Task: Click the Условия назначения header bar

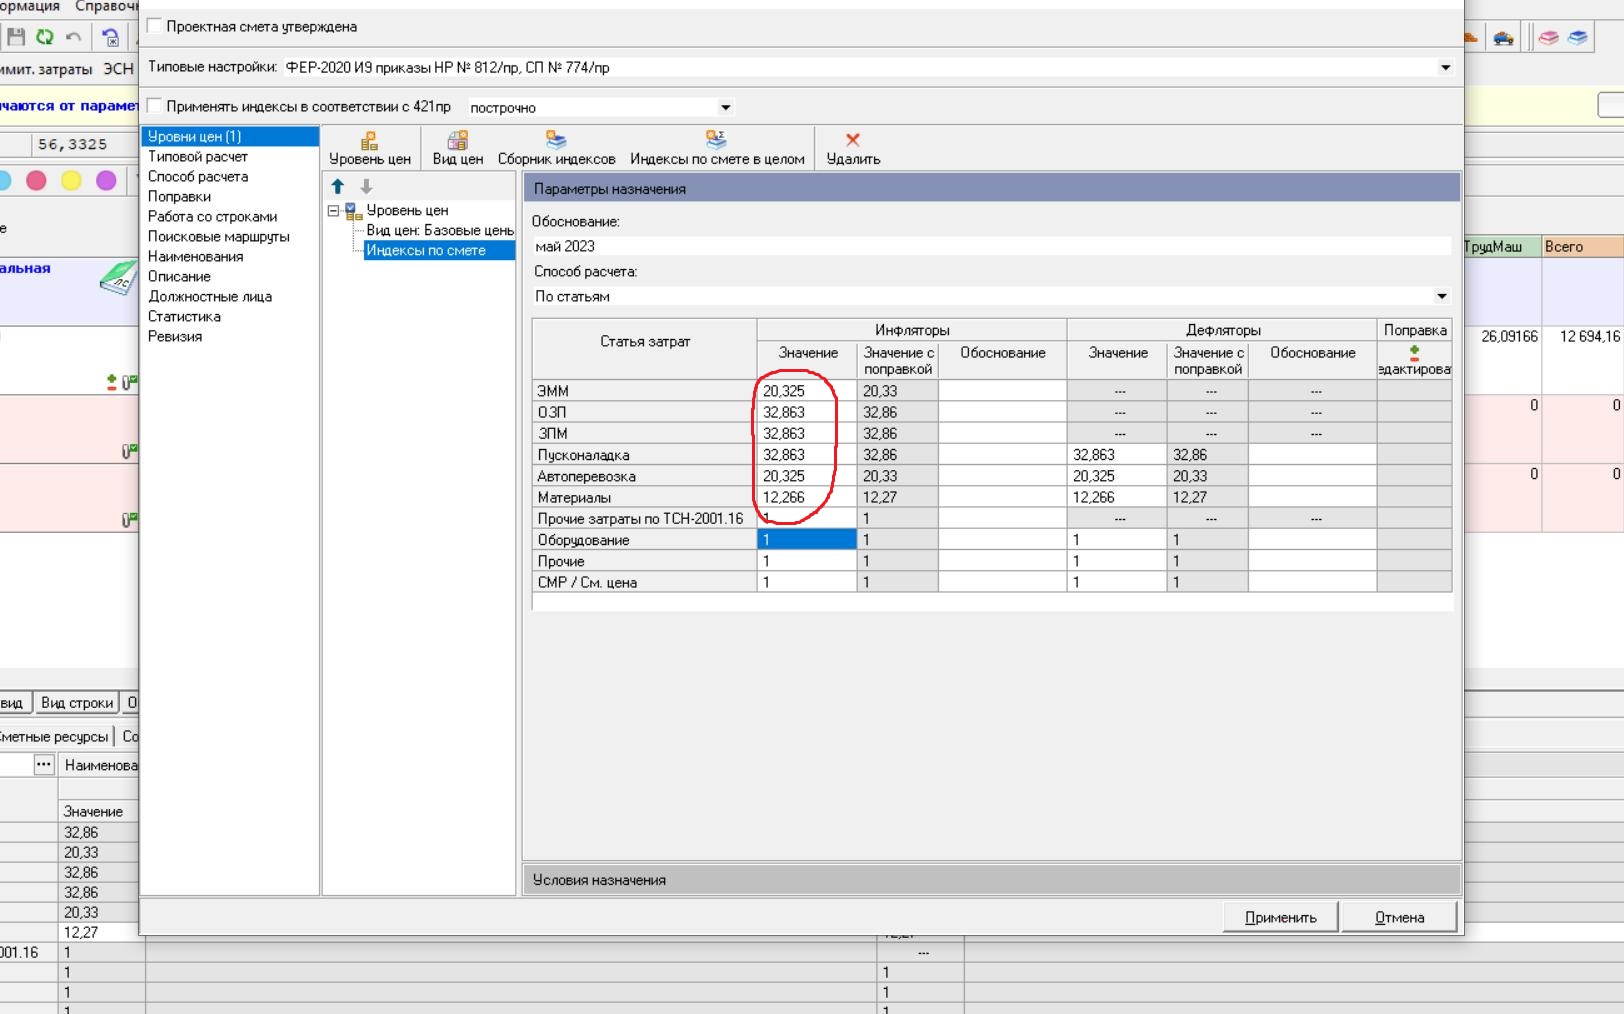Action: tap(991, 880)
